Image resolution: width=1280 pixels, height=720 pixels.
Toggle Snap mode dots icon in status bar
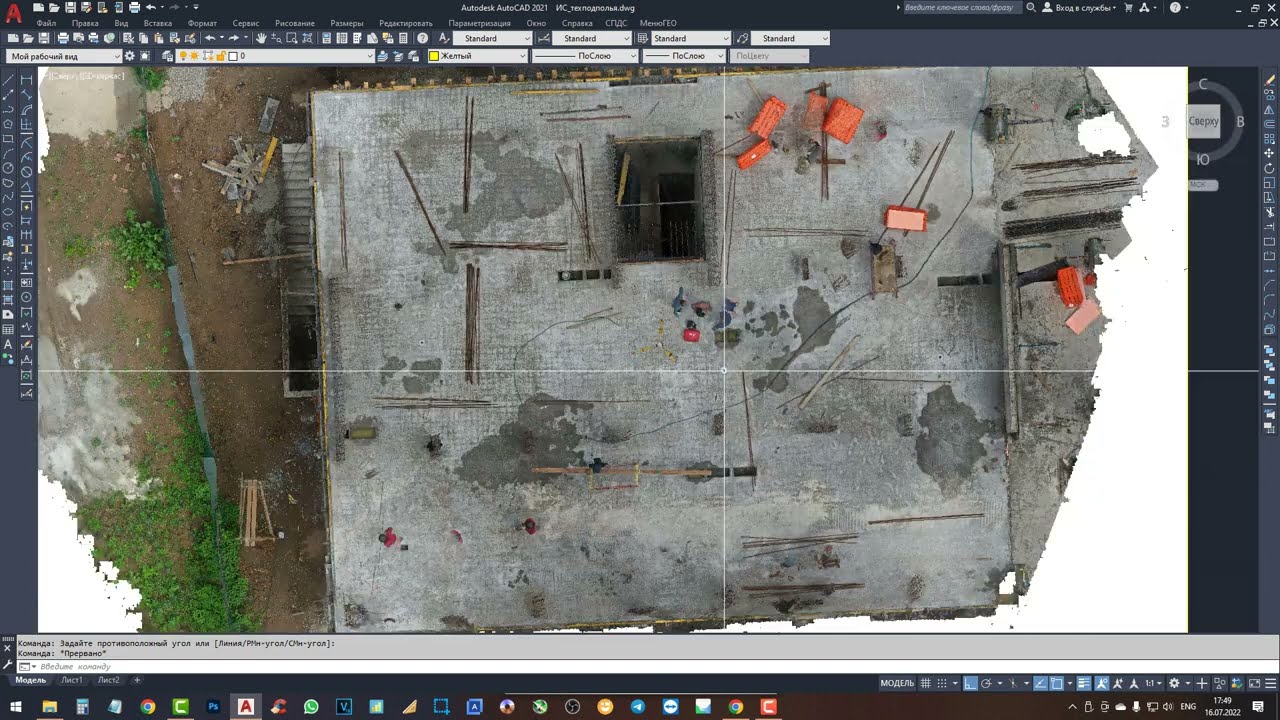(x=942, y=683)
